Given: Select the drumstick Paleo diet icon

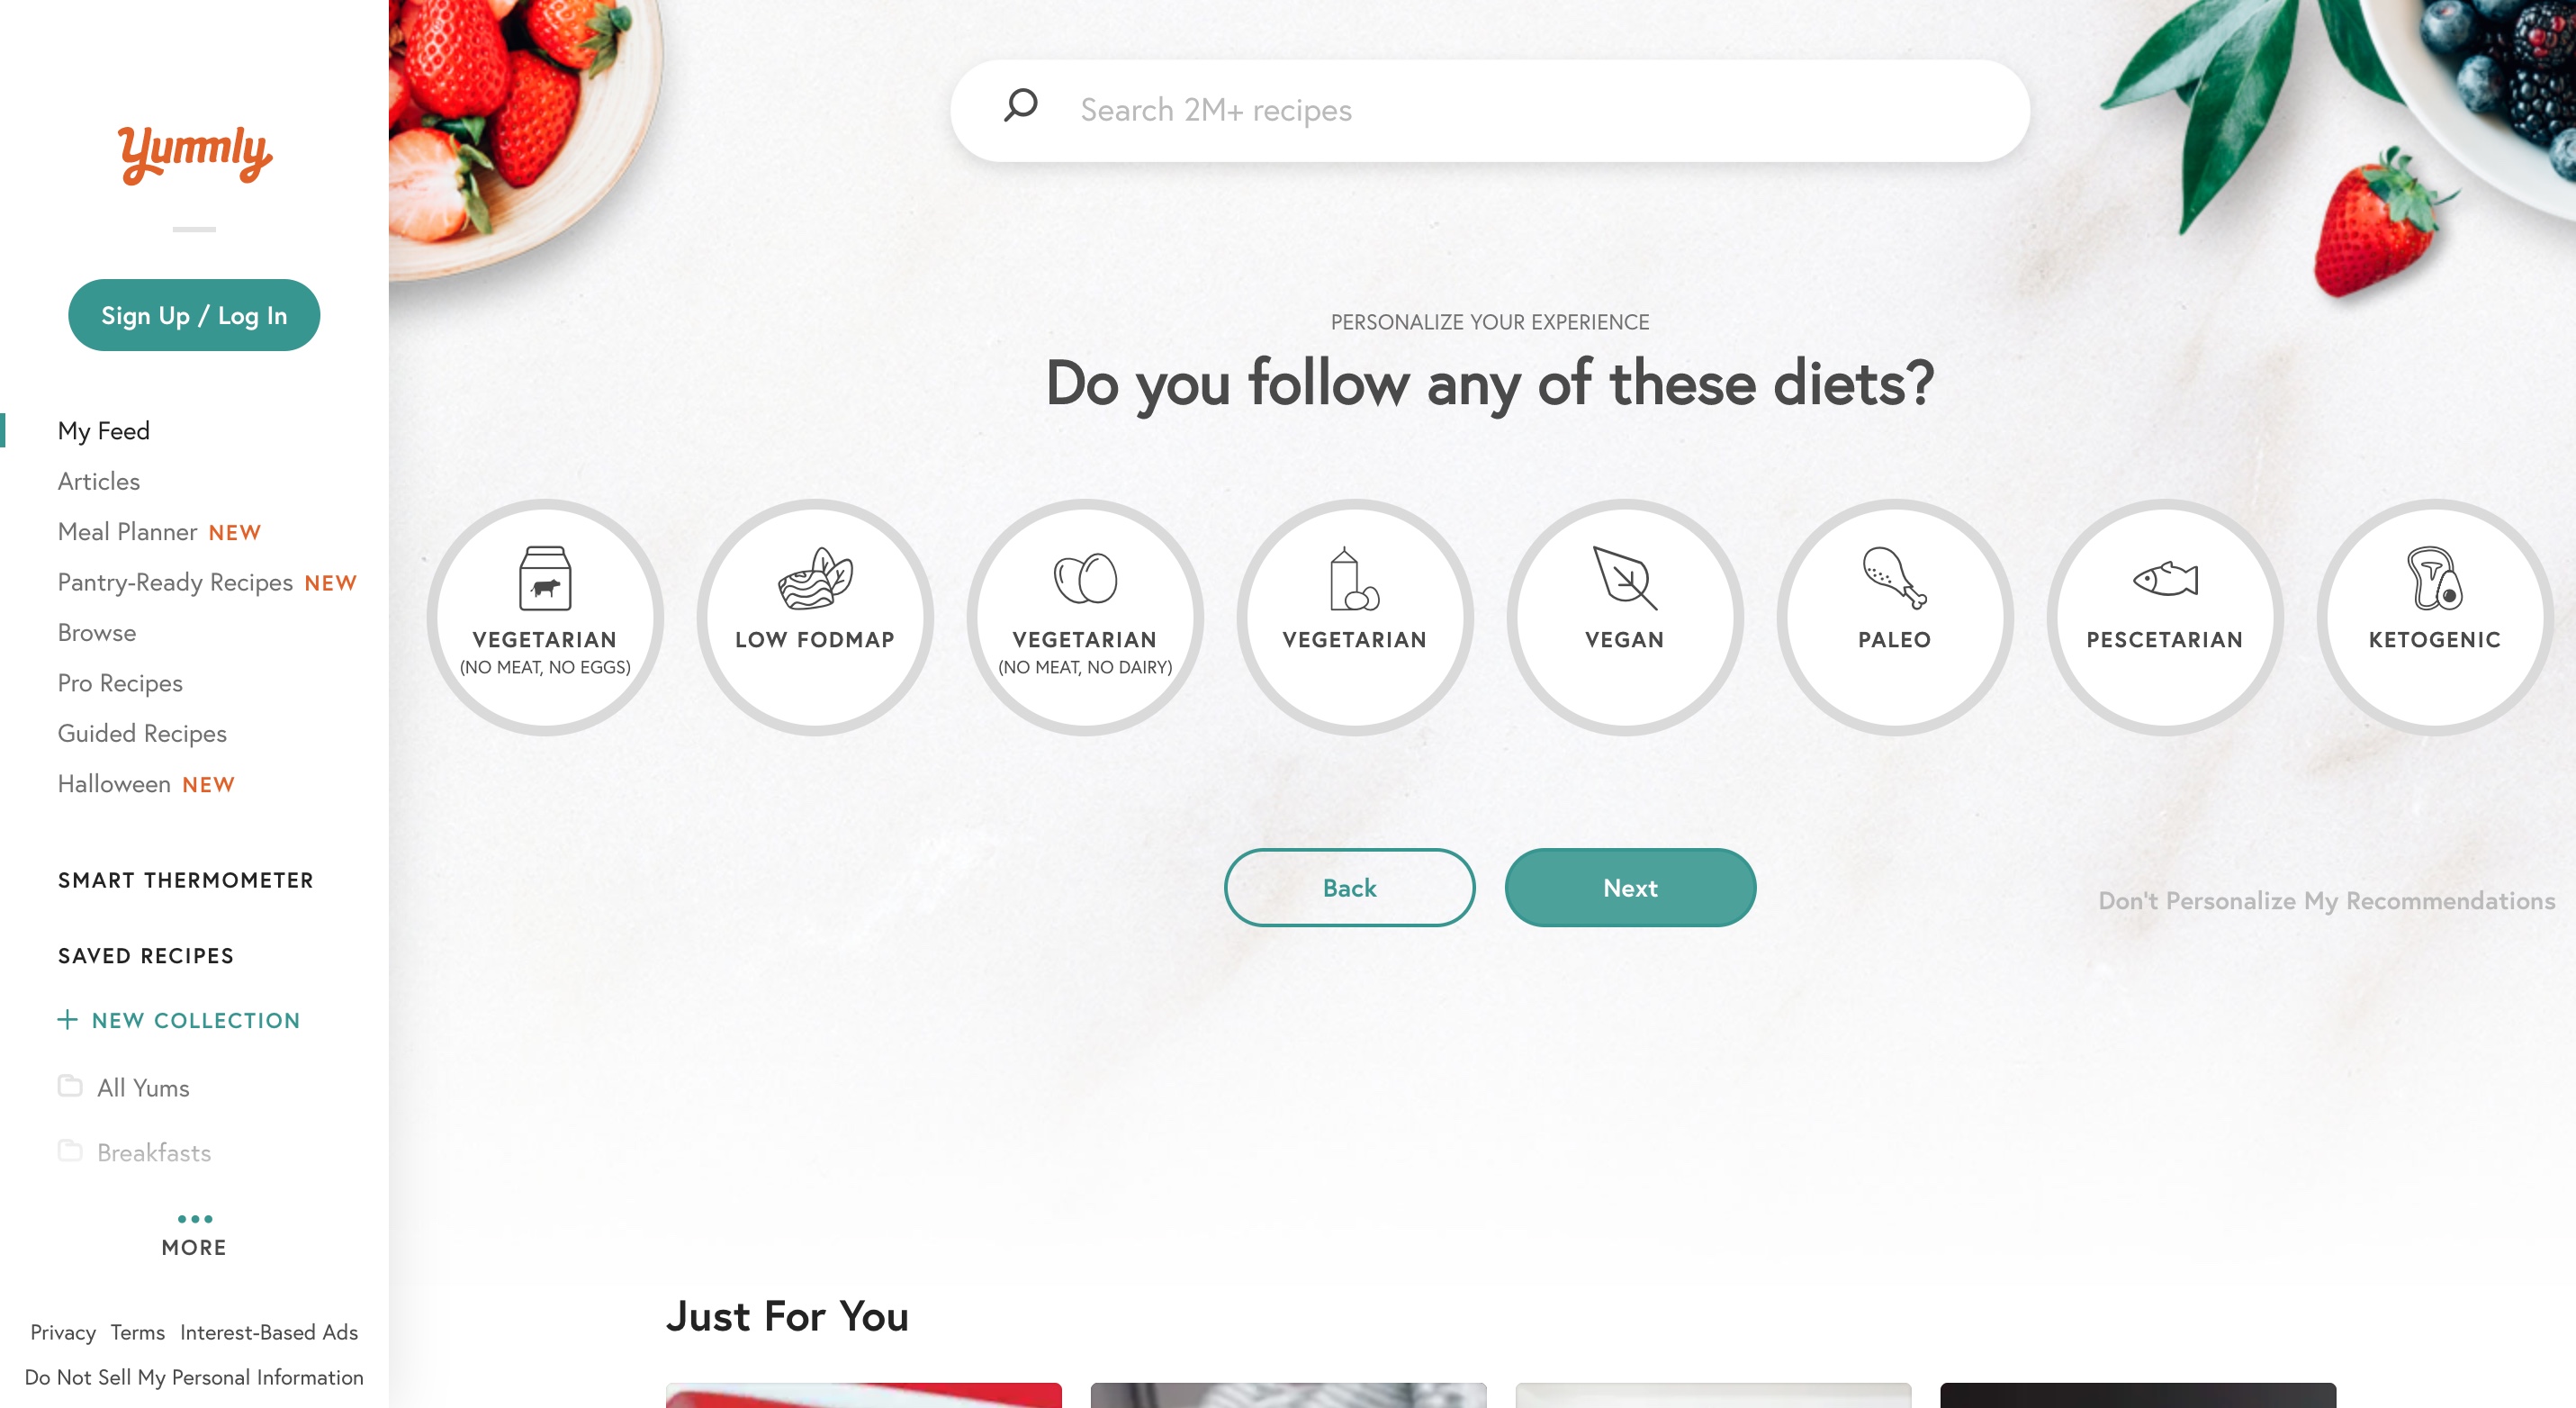Looking at the screenshot, I should pyautogui.click(x=1894, y=578).
